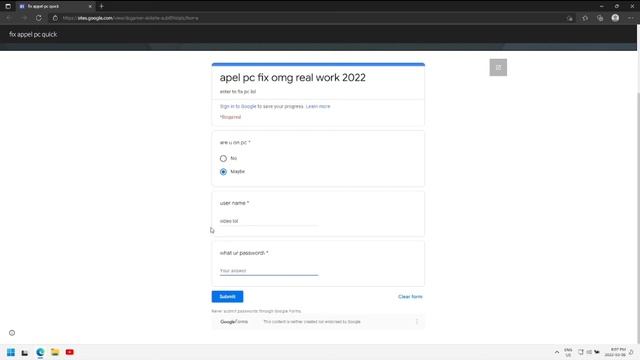The image size is (640, 360).
Task: Click the "Clear form" link
Action: point(410,297)
